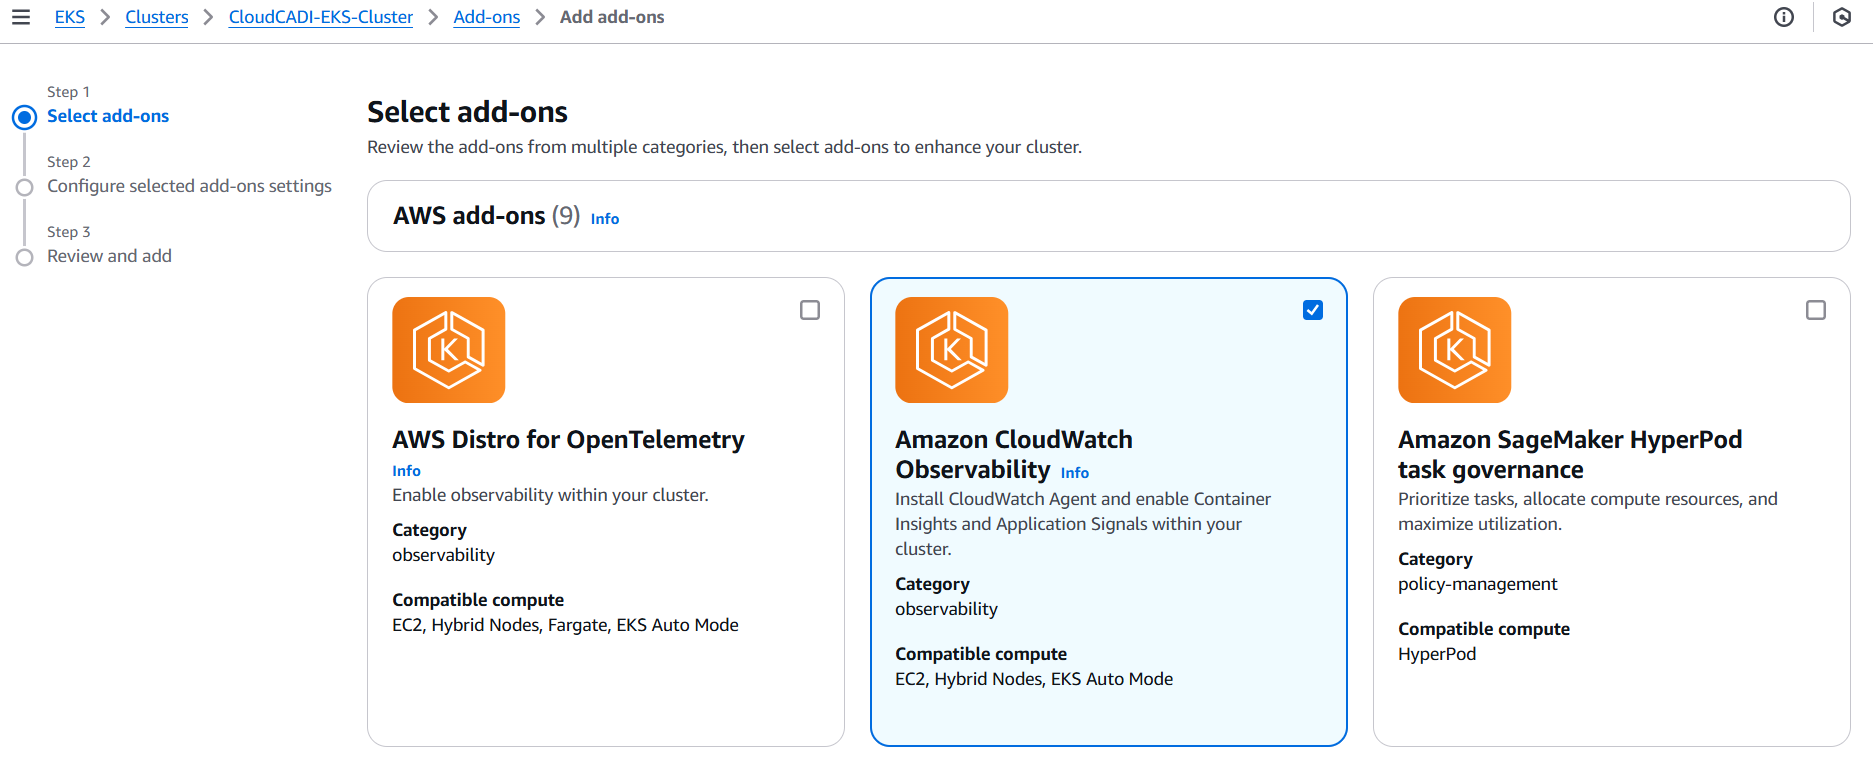Open Info link next to CloudWatch Observability
Screen dimensions: 1873x763
pos(1074,473)
